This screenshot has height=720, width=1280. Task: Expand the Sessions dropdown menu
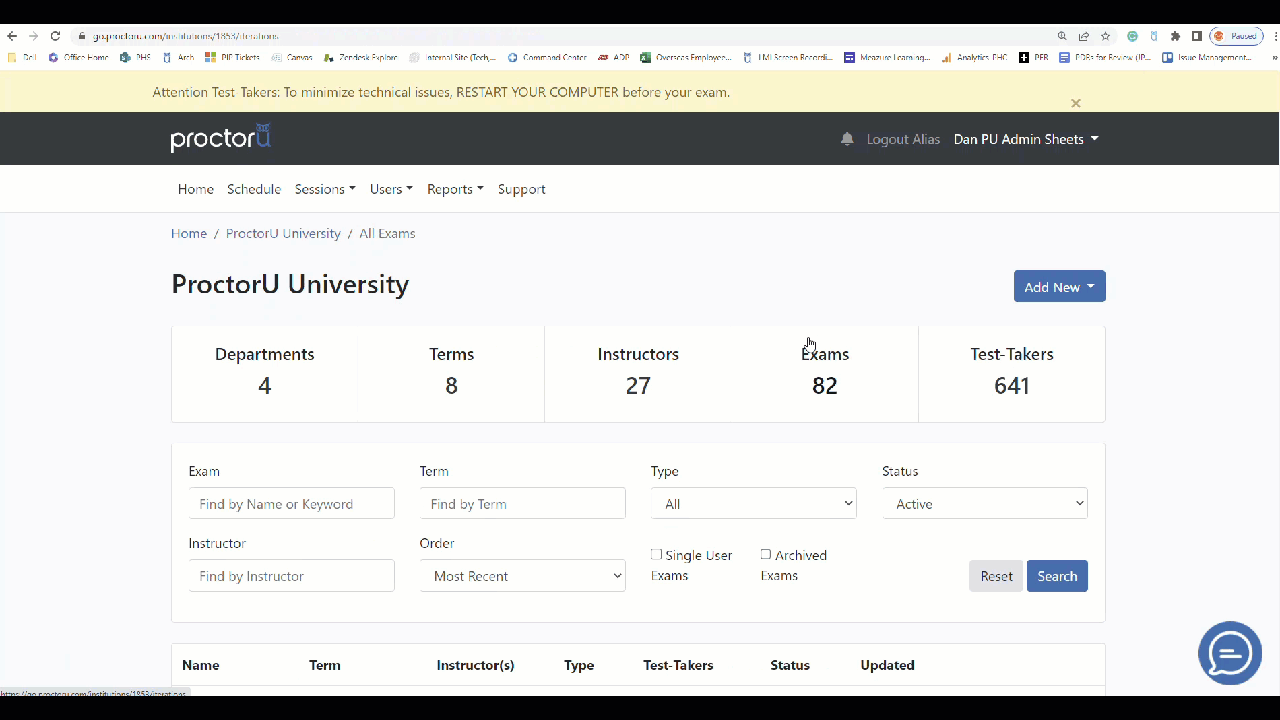[325, 189]
